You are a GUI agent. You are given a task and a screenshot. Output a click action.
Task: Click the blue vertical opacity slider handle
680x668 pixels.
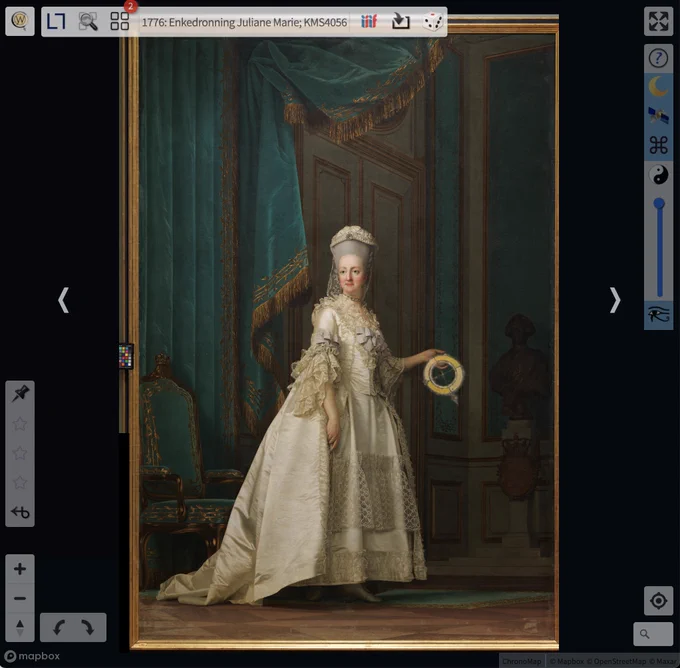coord(659,203)
